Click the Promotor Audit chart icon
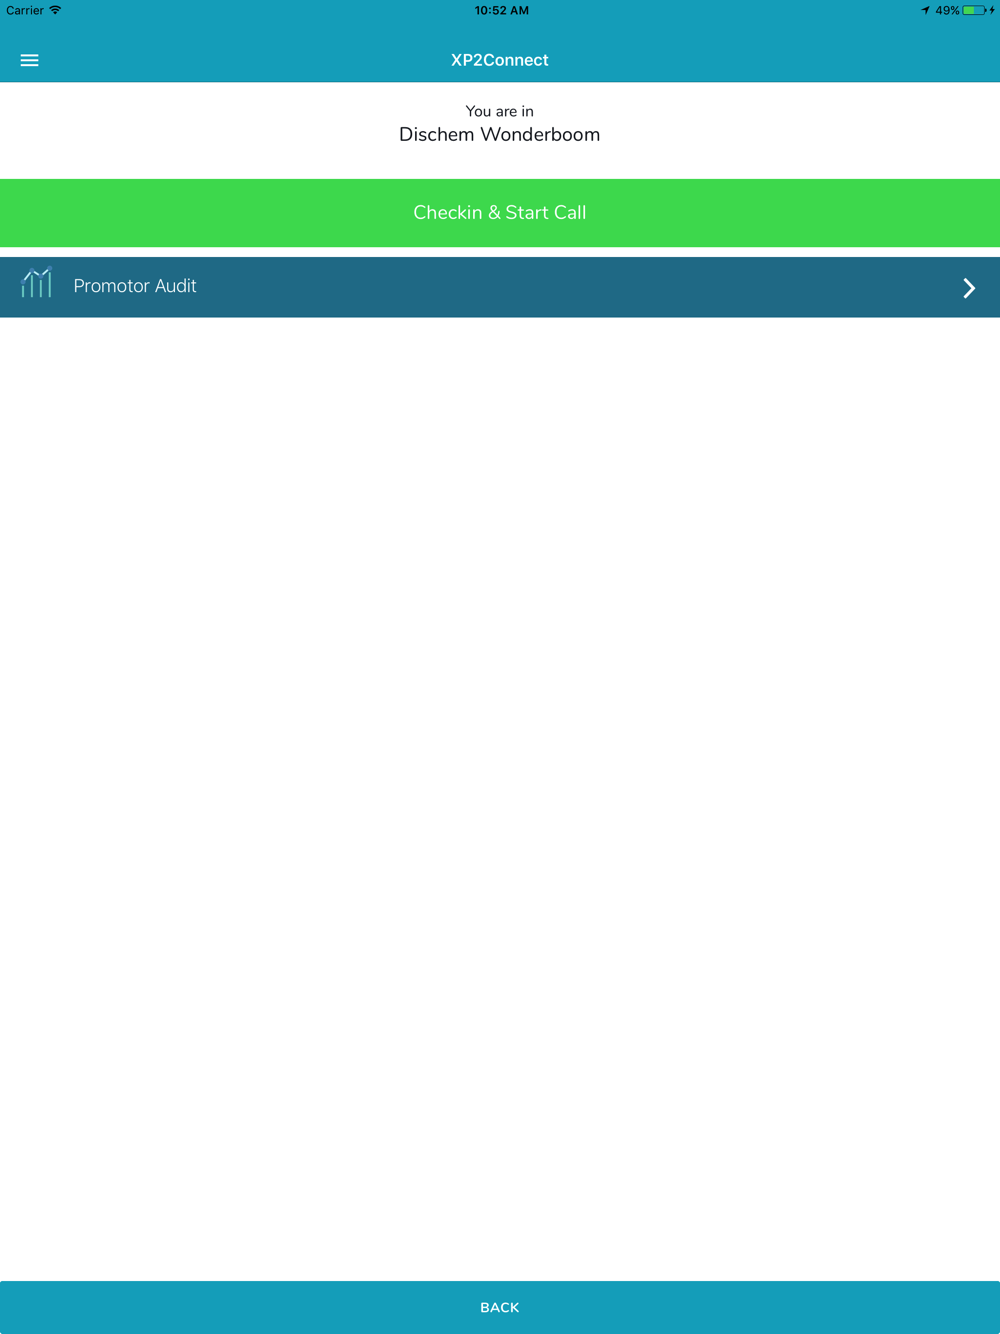 [x=37, y=283]
